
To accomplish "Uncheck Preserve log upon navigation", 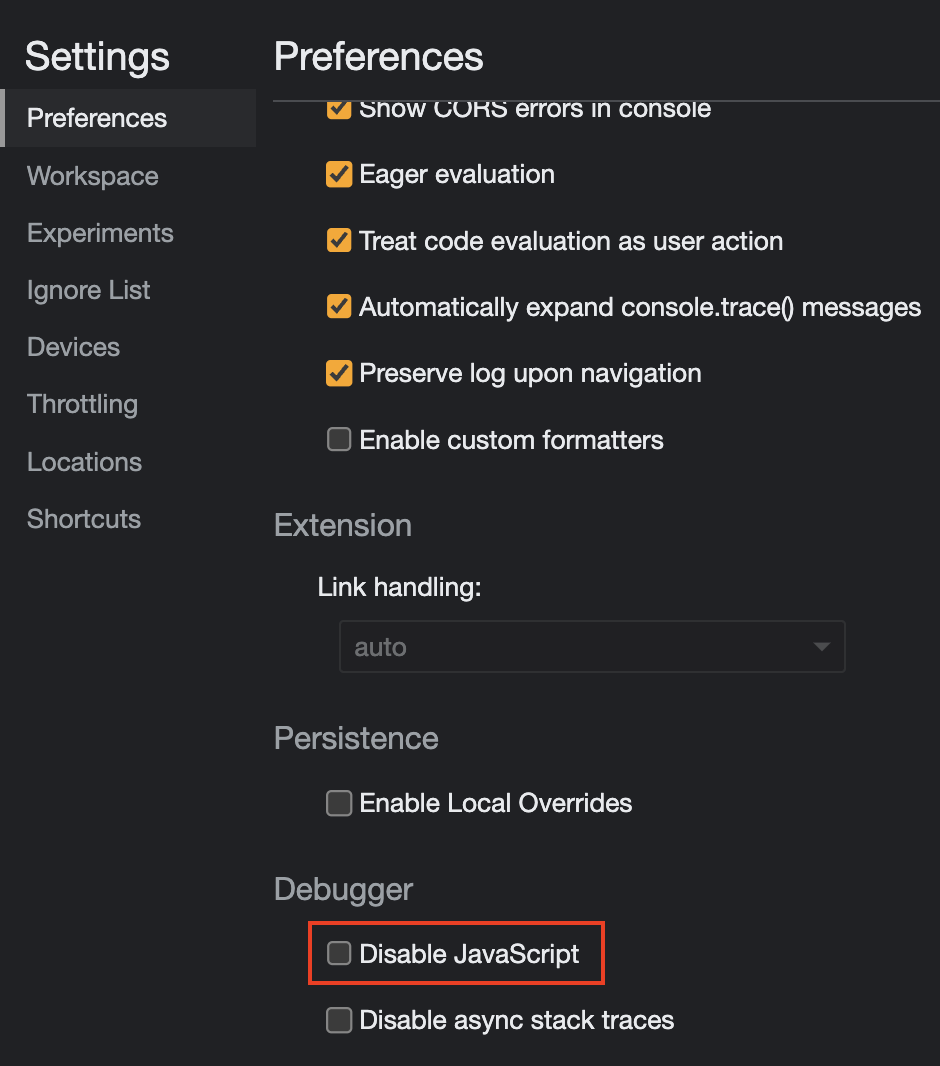I will (338, 373).
